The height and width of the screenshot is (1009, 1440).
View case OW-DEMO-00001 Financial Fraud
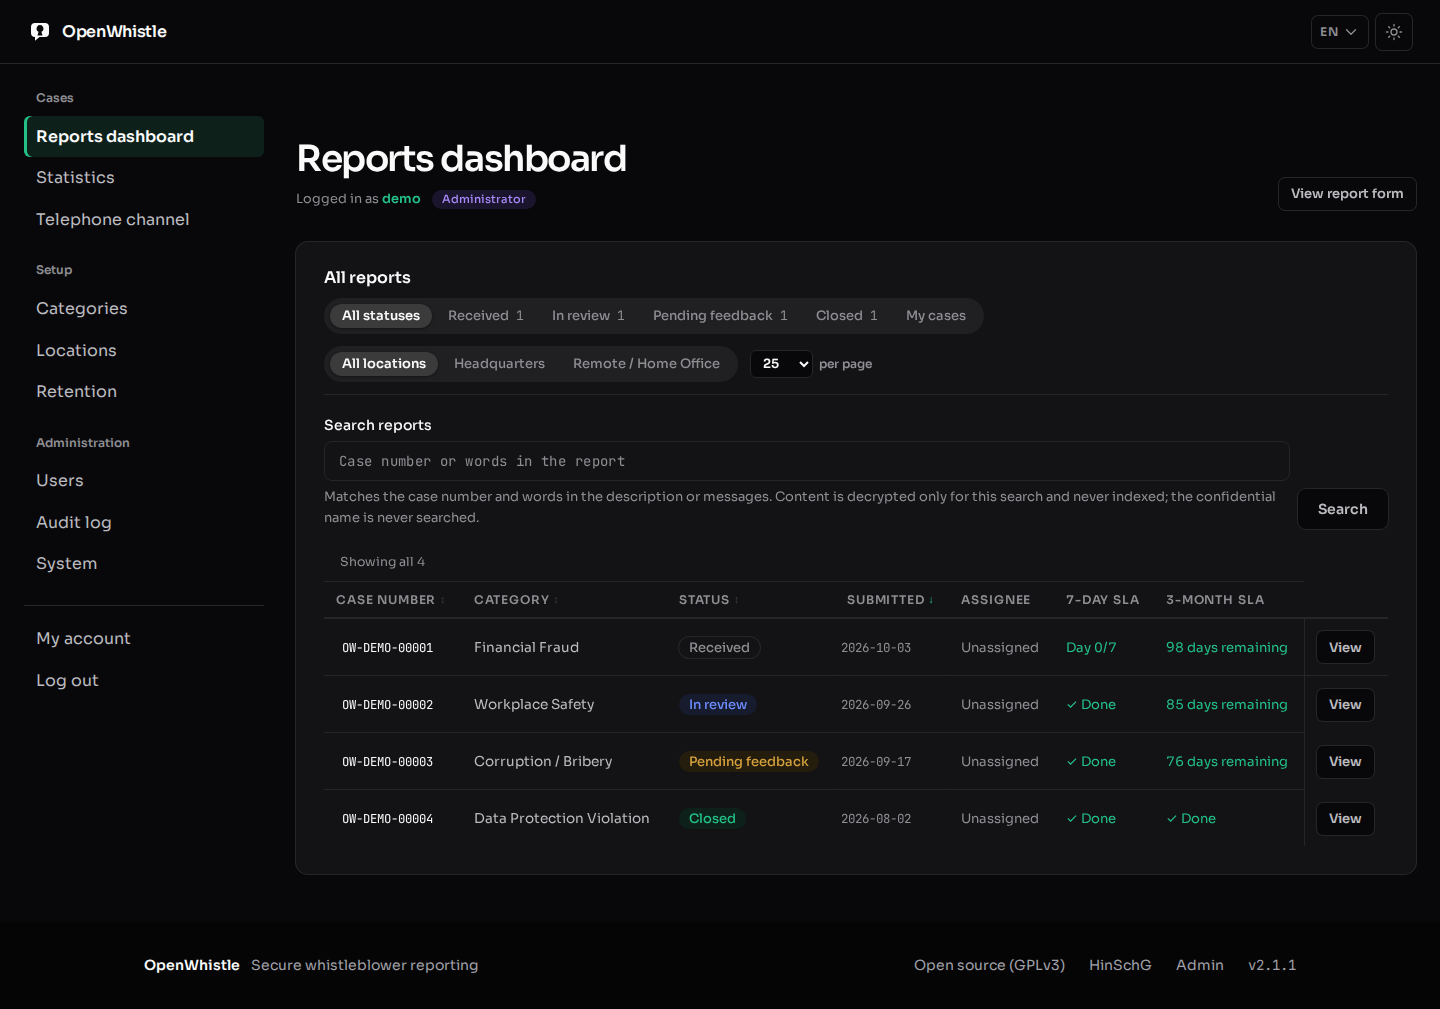(x=1345, y=648)
